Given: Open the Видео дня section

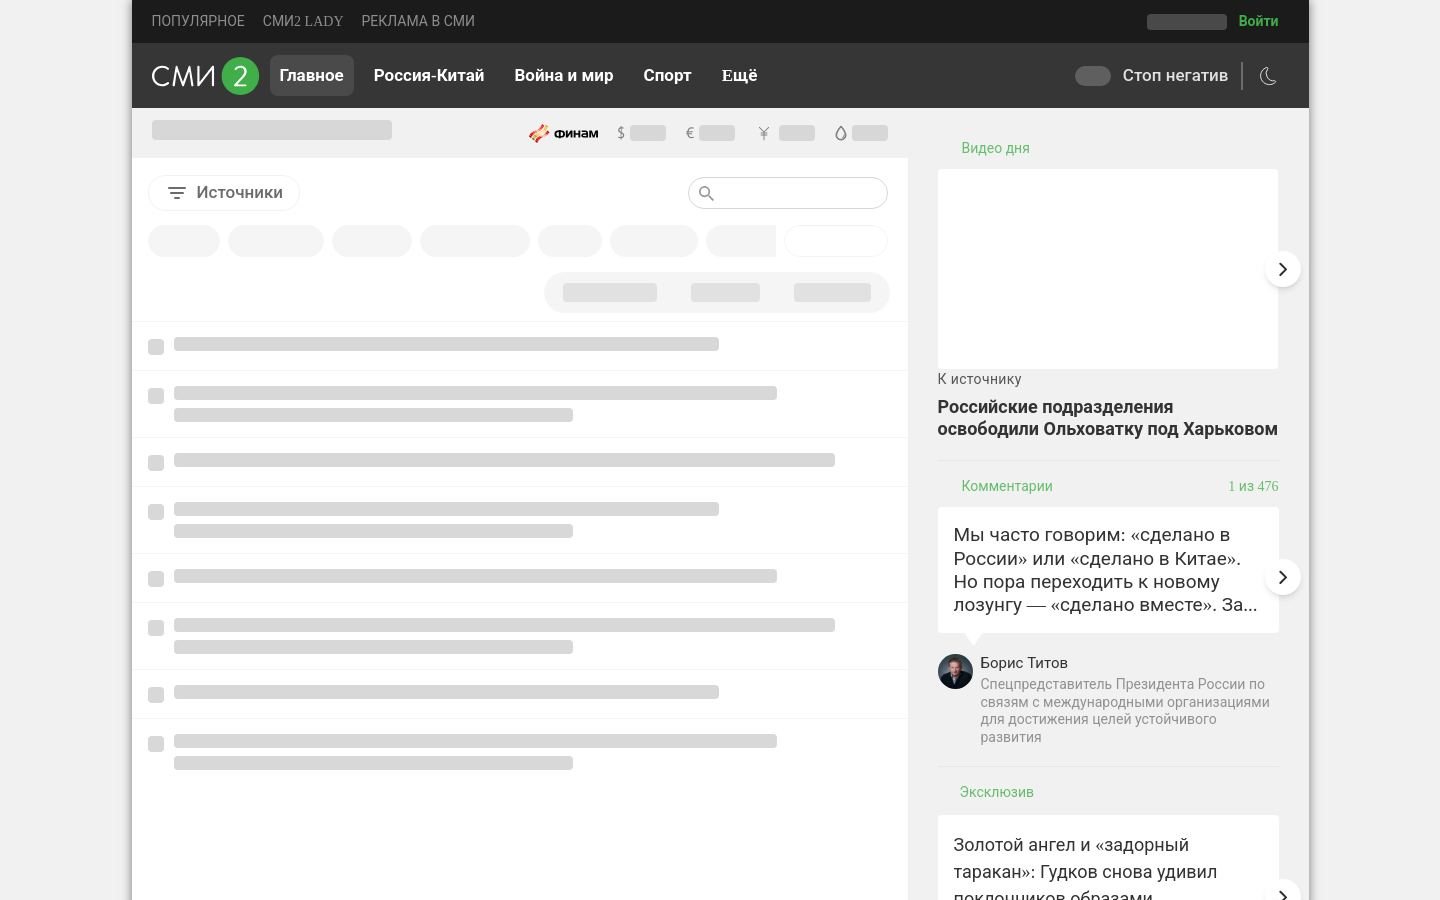Looking at the screenshot, I should [x=995, y=148].
